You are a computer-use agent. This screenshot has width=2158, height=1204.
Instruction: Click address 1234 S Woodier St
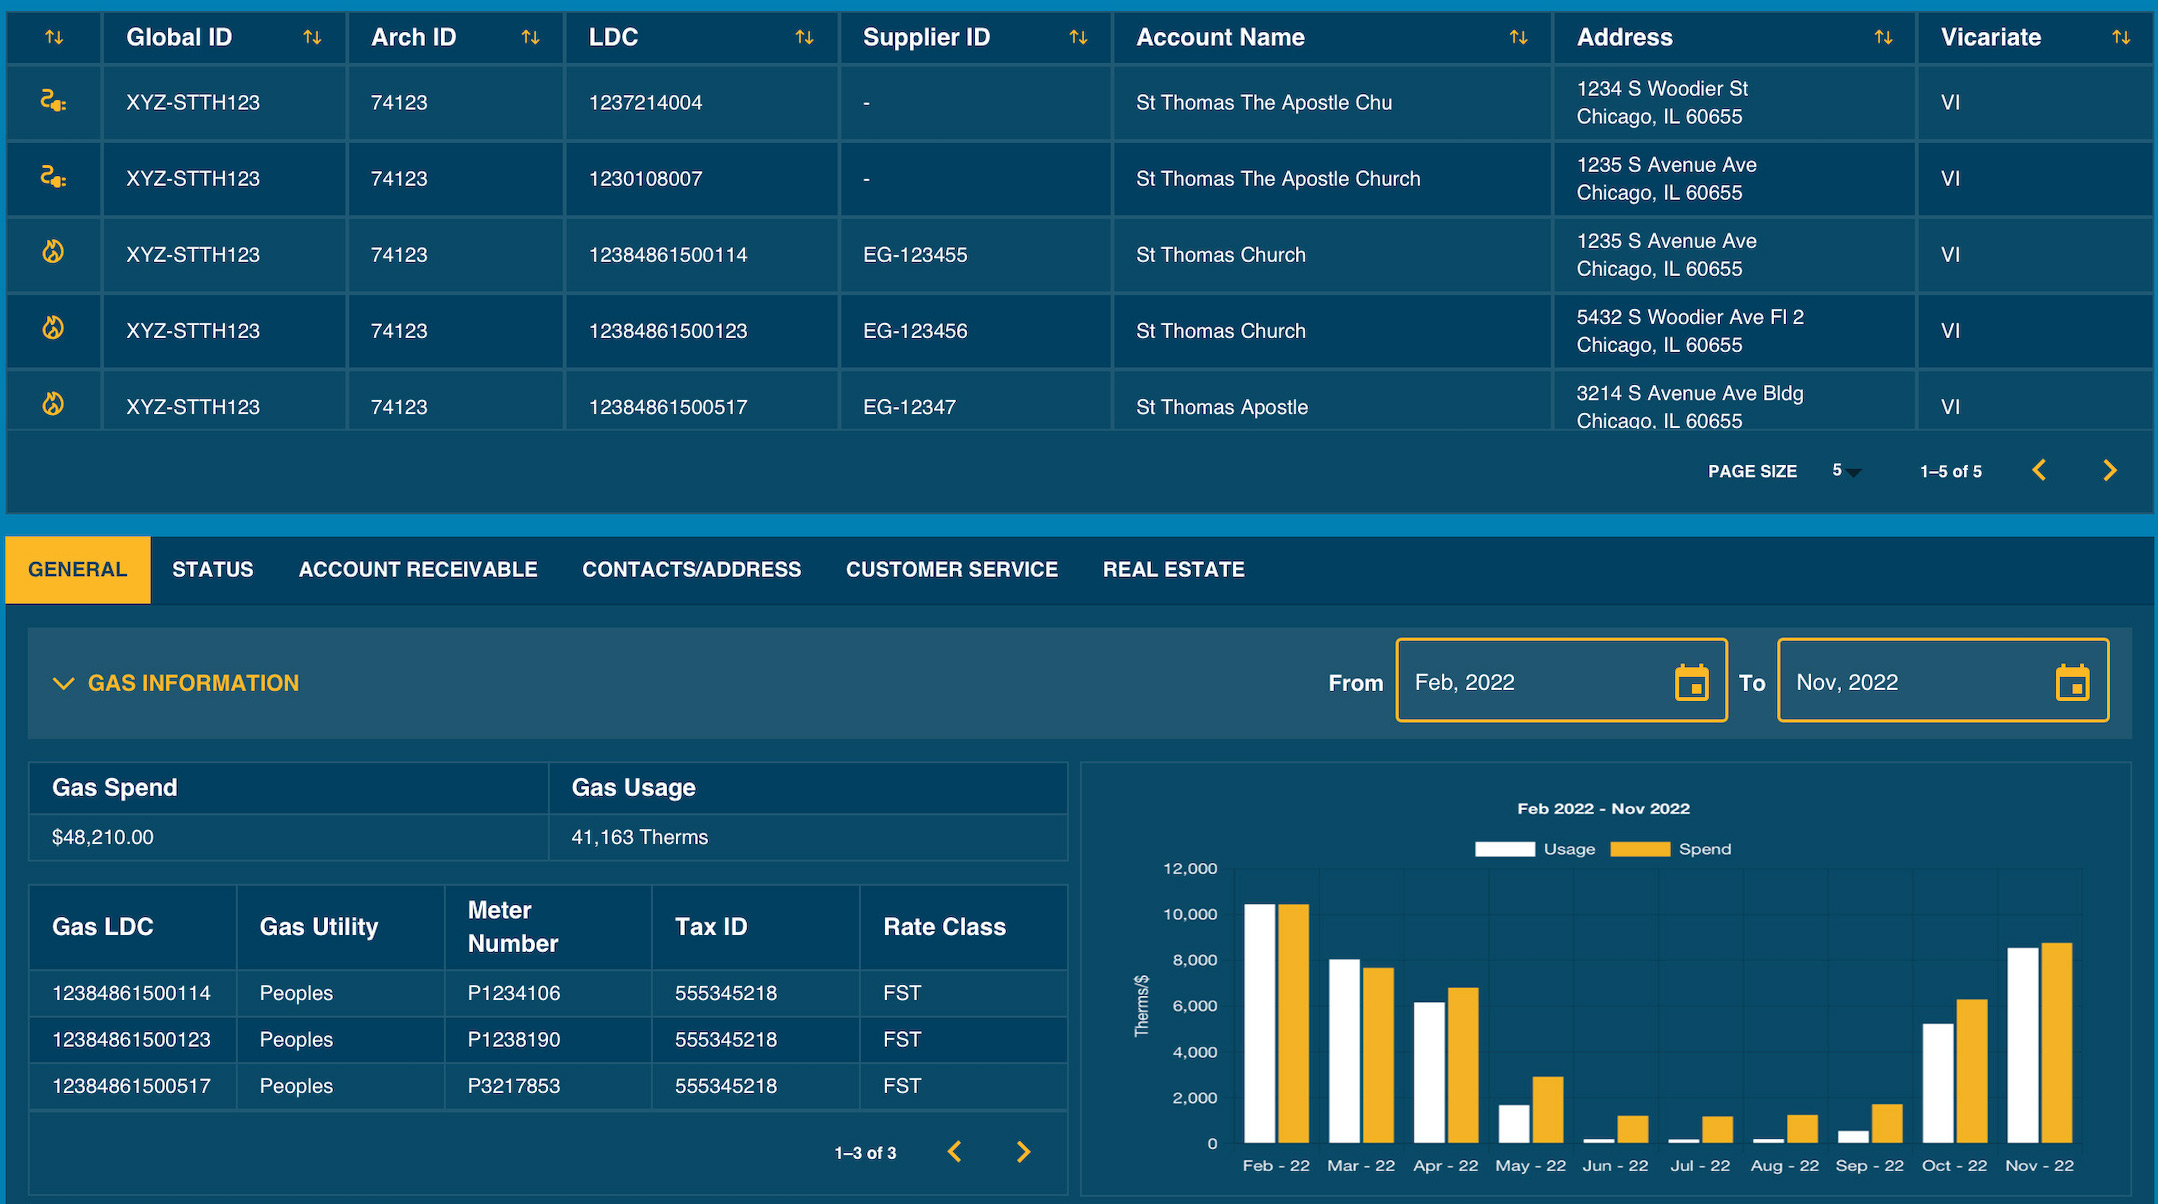pos(1662,88)
